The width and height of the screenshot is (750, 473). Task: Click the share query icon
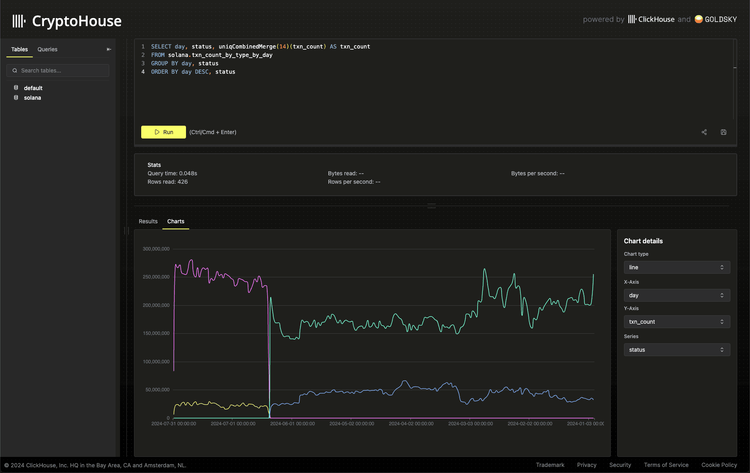click(x=704, y=132)
